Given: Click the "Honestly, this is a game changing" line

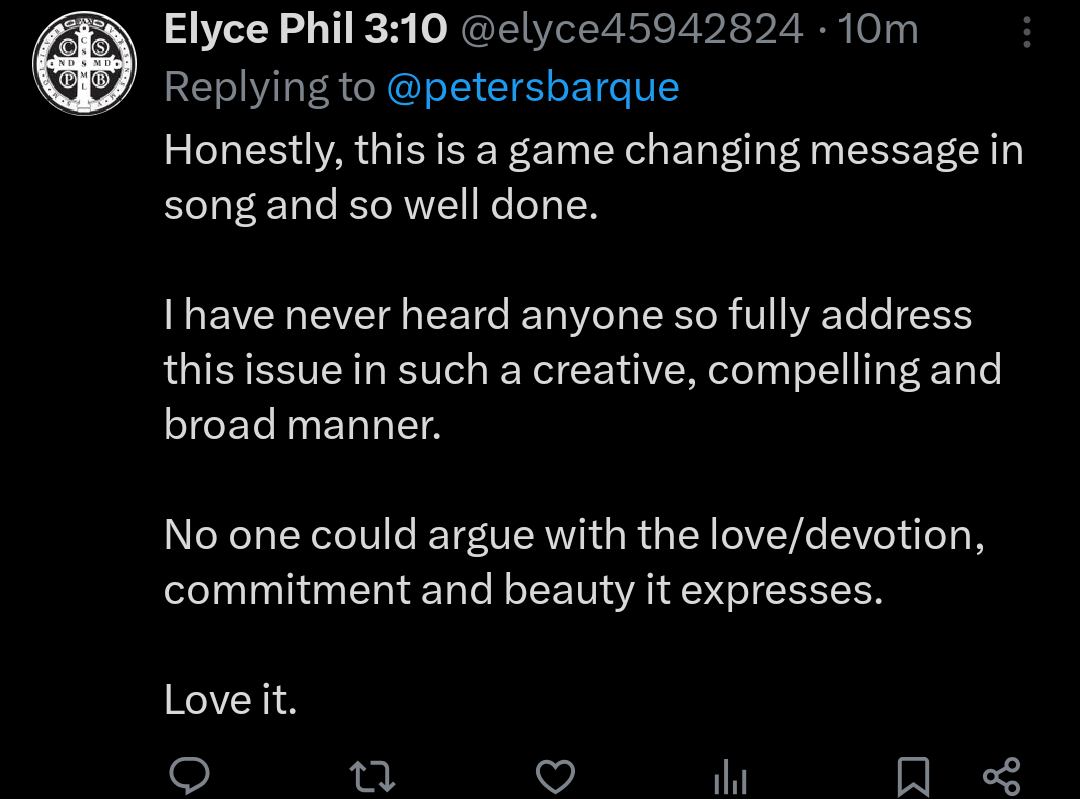Looking at the screenshot, I should [x=593, y=150].
